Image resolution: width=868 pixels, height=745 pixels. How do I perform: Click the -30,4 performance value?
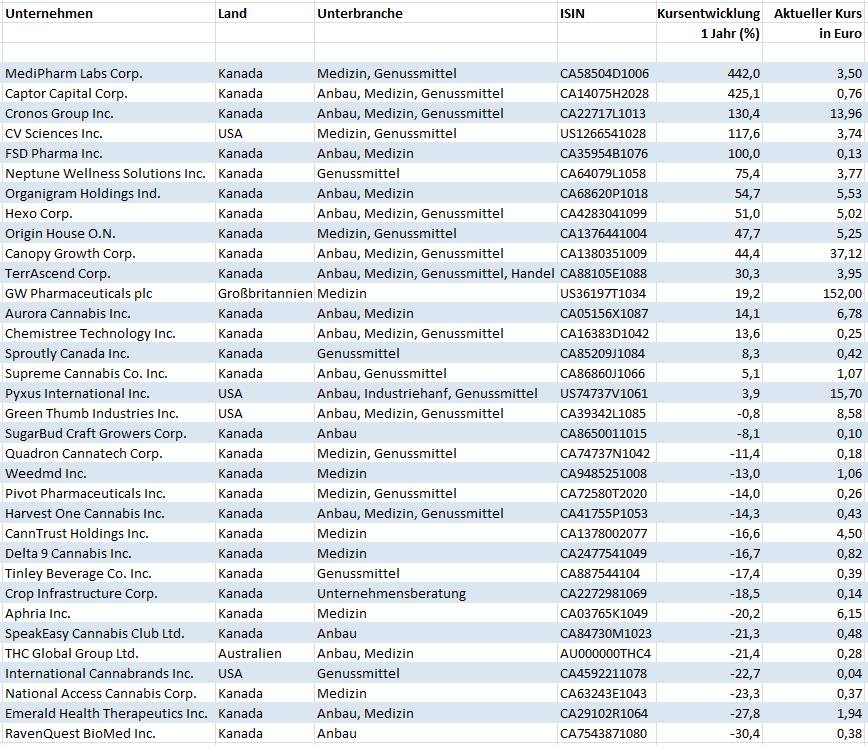[710, 733]
